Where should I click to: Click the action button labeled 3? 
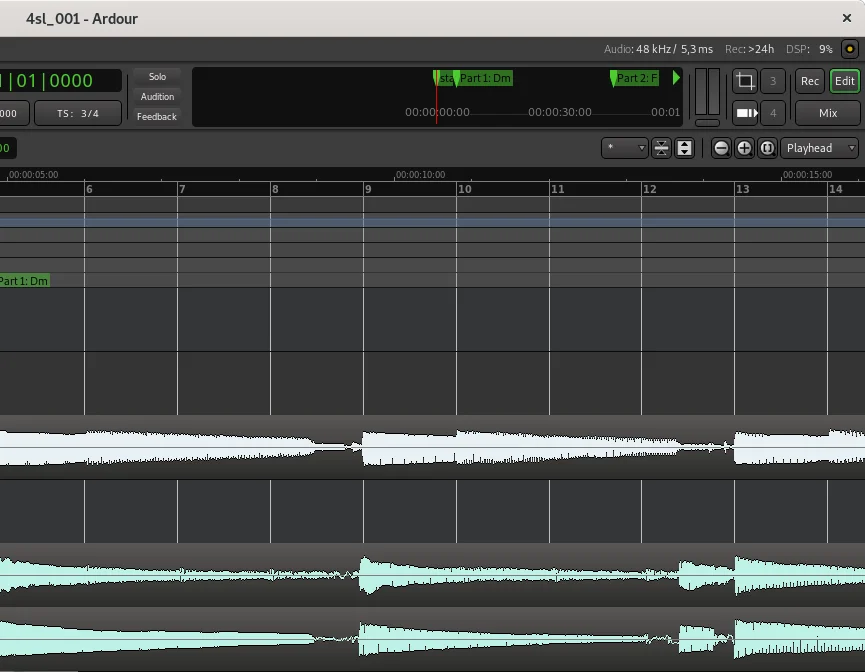click(773, 81)
